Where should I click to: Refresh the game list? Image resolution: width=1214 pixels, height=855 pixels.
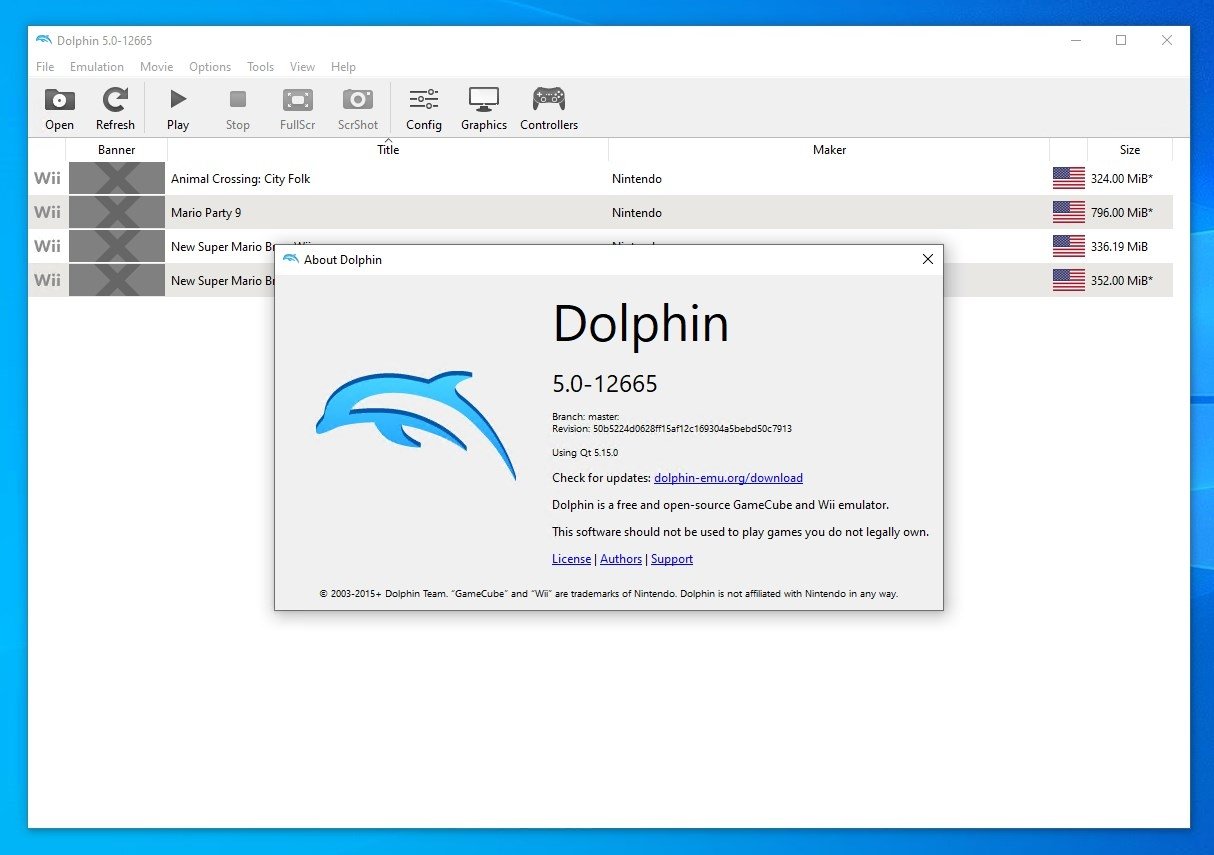(x=115, y=100)
